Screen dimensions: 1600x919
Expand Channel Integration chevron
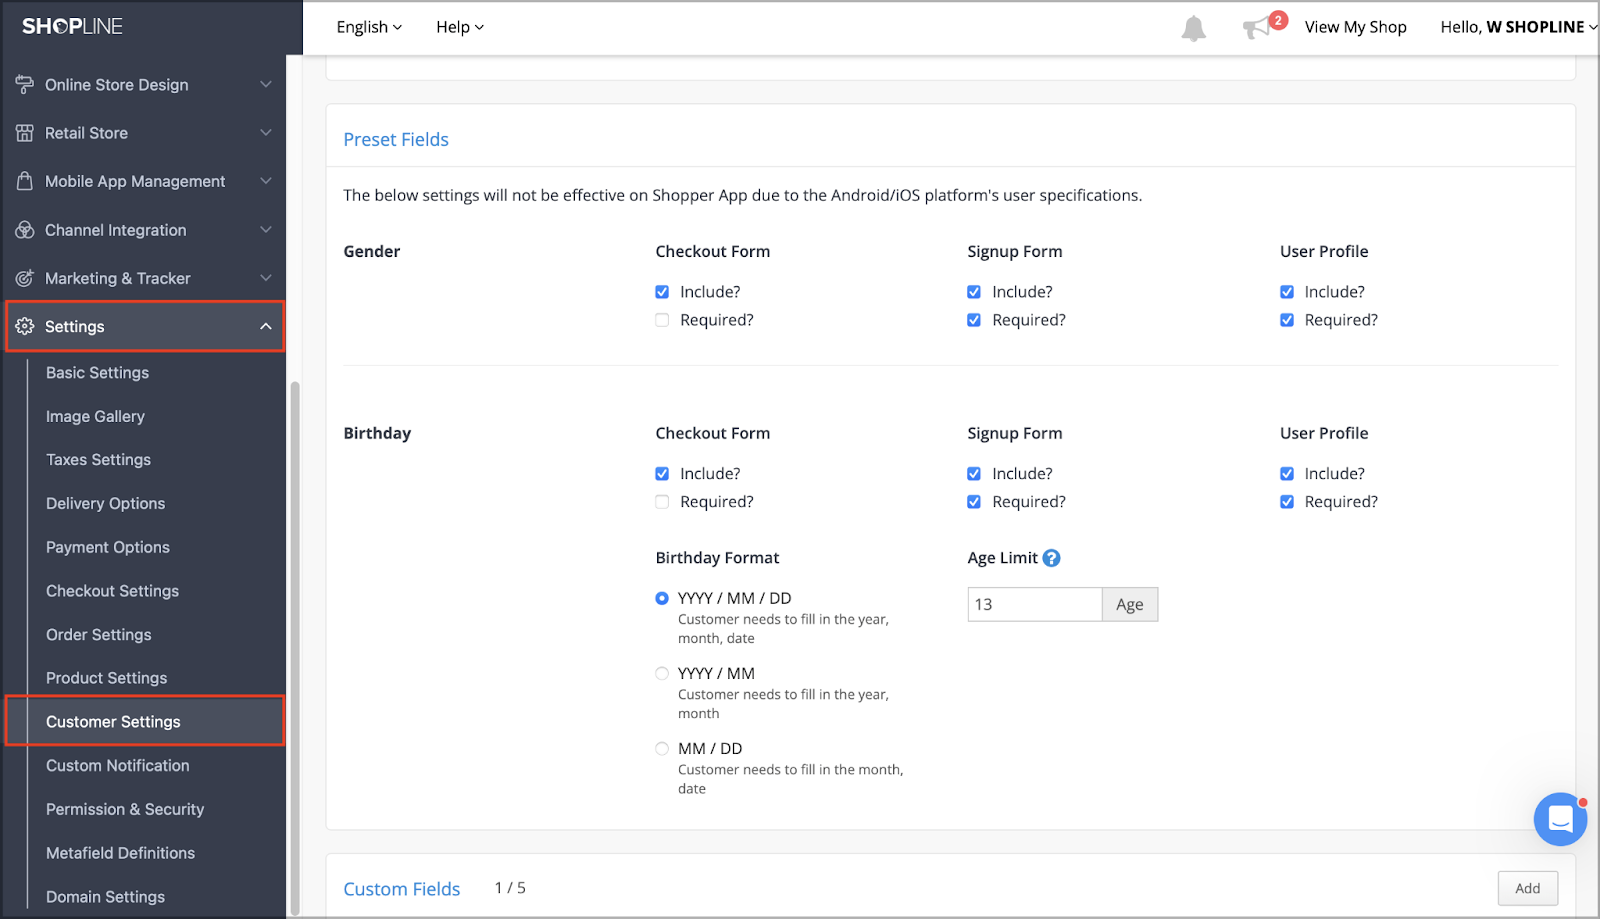tap(266, 230)
